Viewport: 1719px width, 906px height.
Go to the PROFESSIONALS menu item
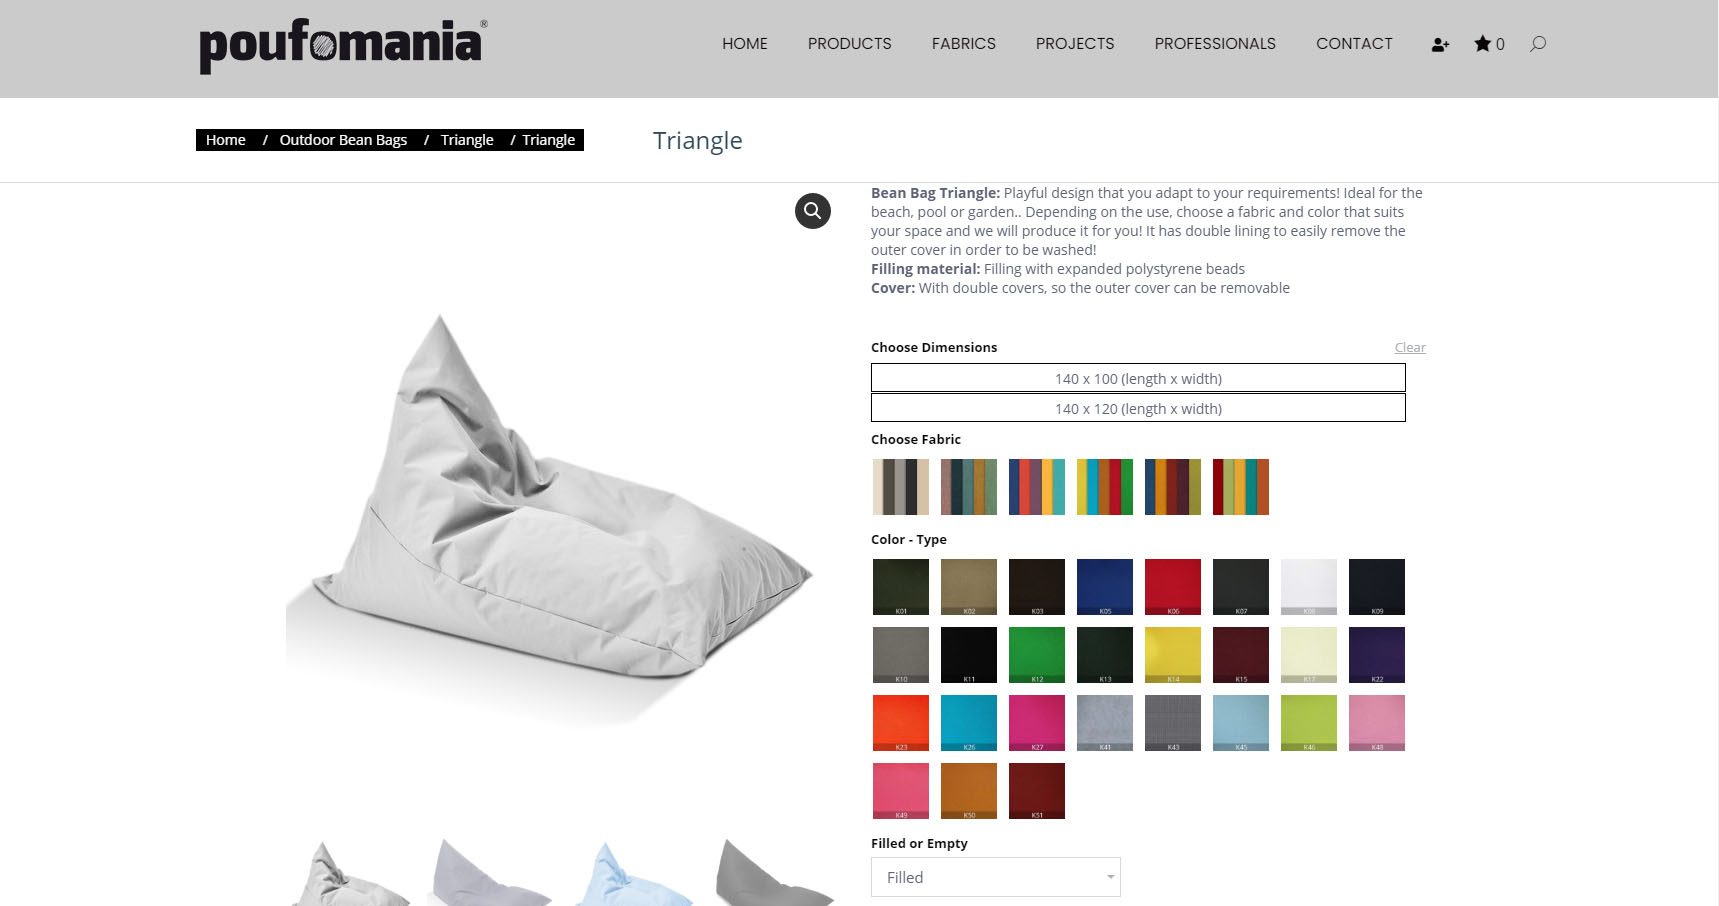coord(1215,44)
